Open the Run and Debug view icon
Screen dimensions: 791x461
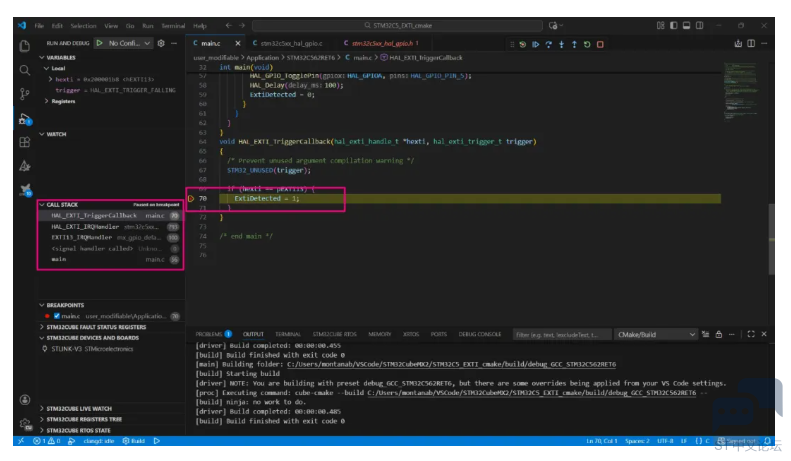[24, 120]
